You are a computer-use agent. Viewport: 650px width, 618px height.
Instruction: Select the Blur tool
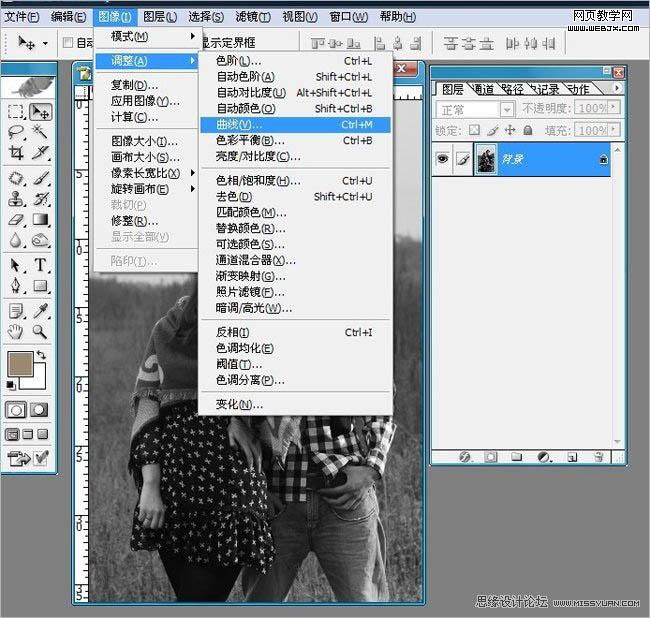point(16,240)
